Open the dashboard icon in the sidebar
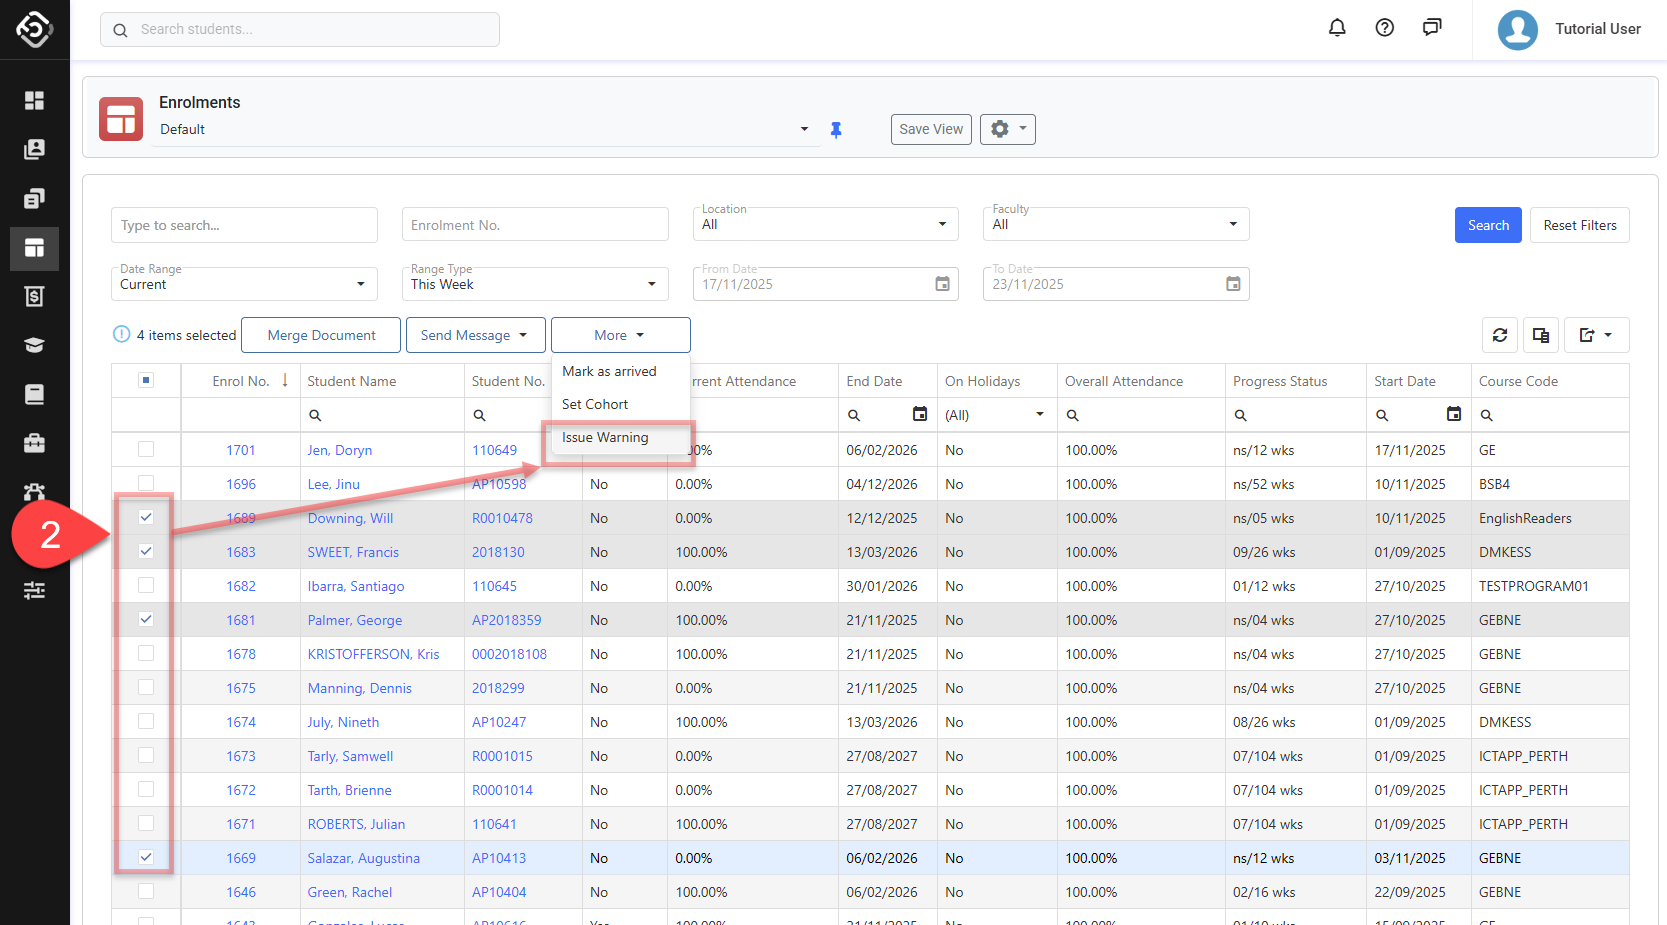This screenshot has width=1667, height=925. (x=34, y=100)
